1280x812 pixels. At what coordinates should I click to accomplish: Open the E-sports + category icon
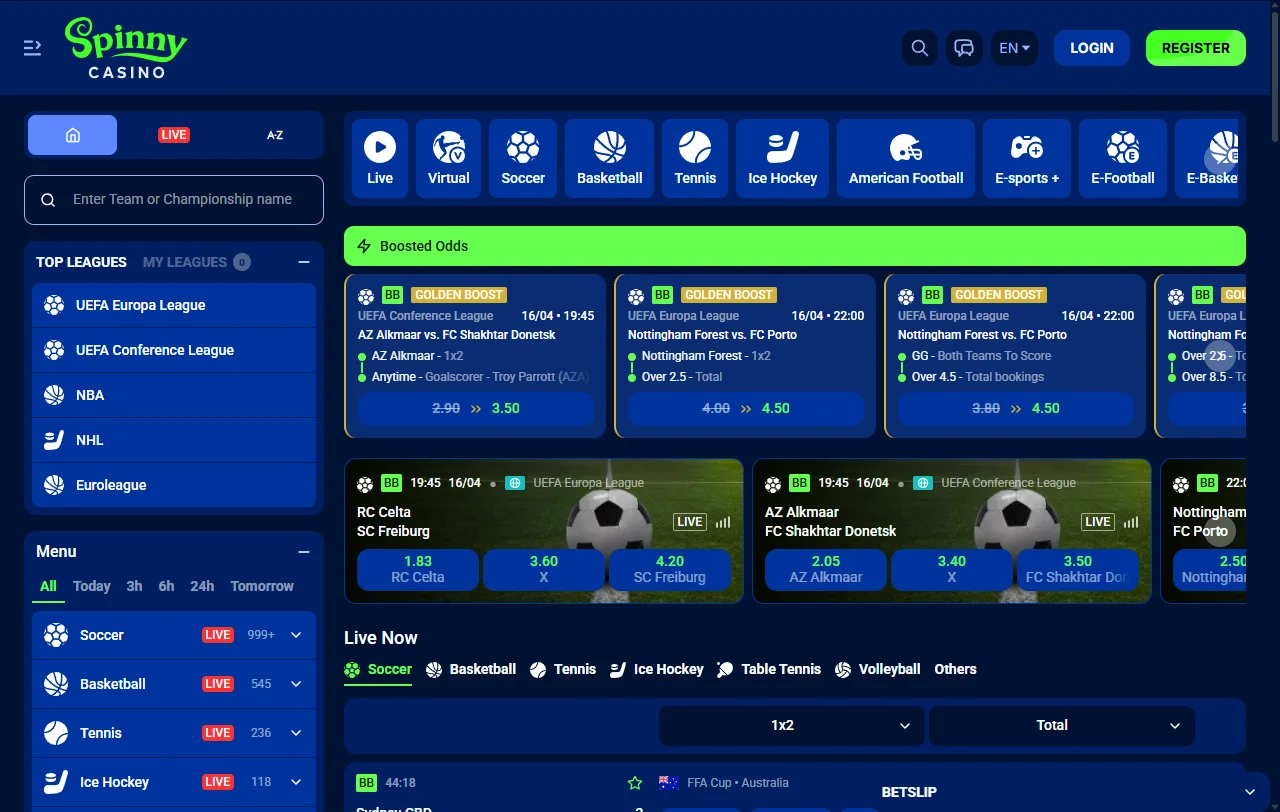point(1027,159)
